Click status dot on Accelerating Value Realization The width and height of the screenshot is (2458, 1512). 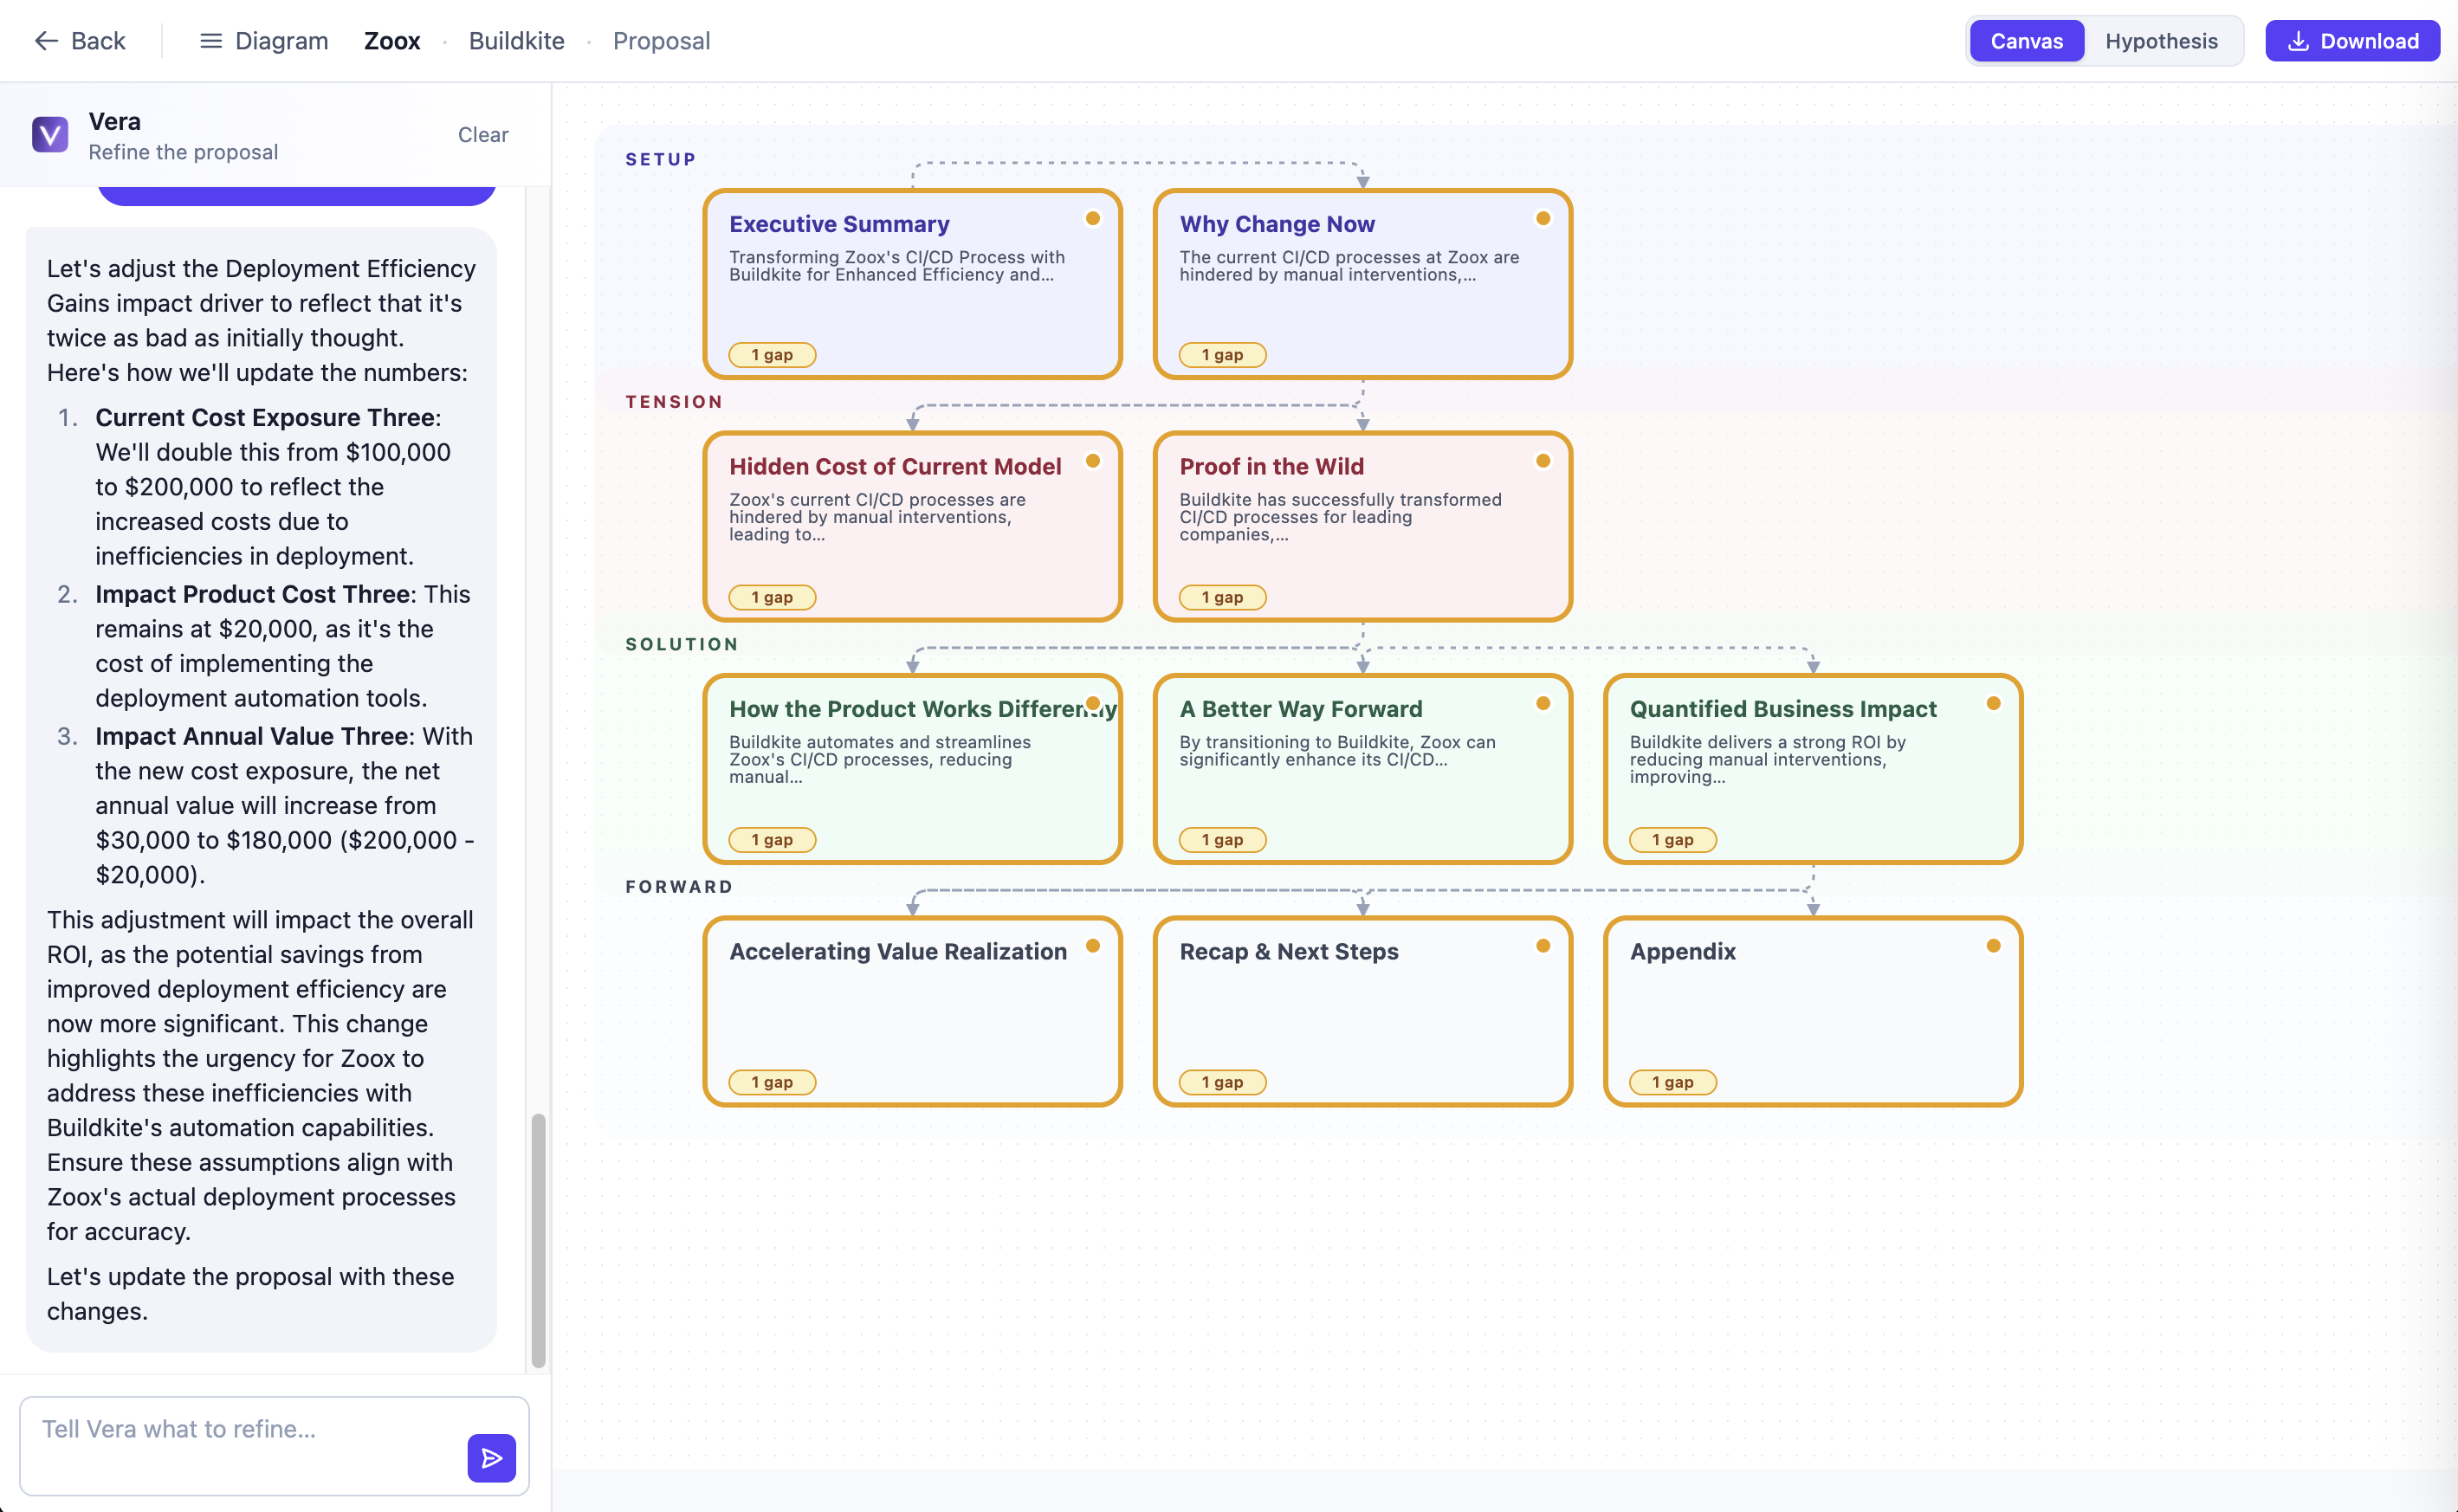1093,946
